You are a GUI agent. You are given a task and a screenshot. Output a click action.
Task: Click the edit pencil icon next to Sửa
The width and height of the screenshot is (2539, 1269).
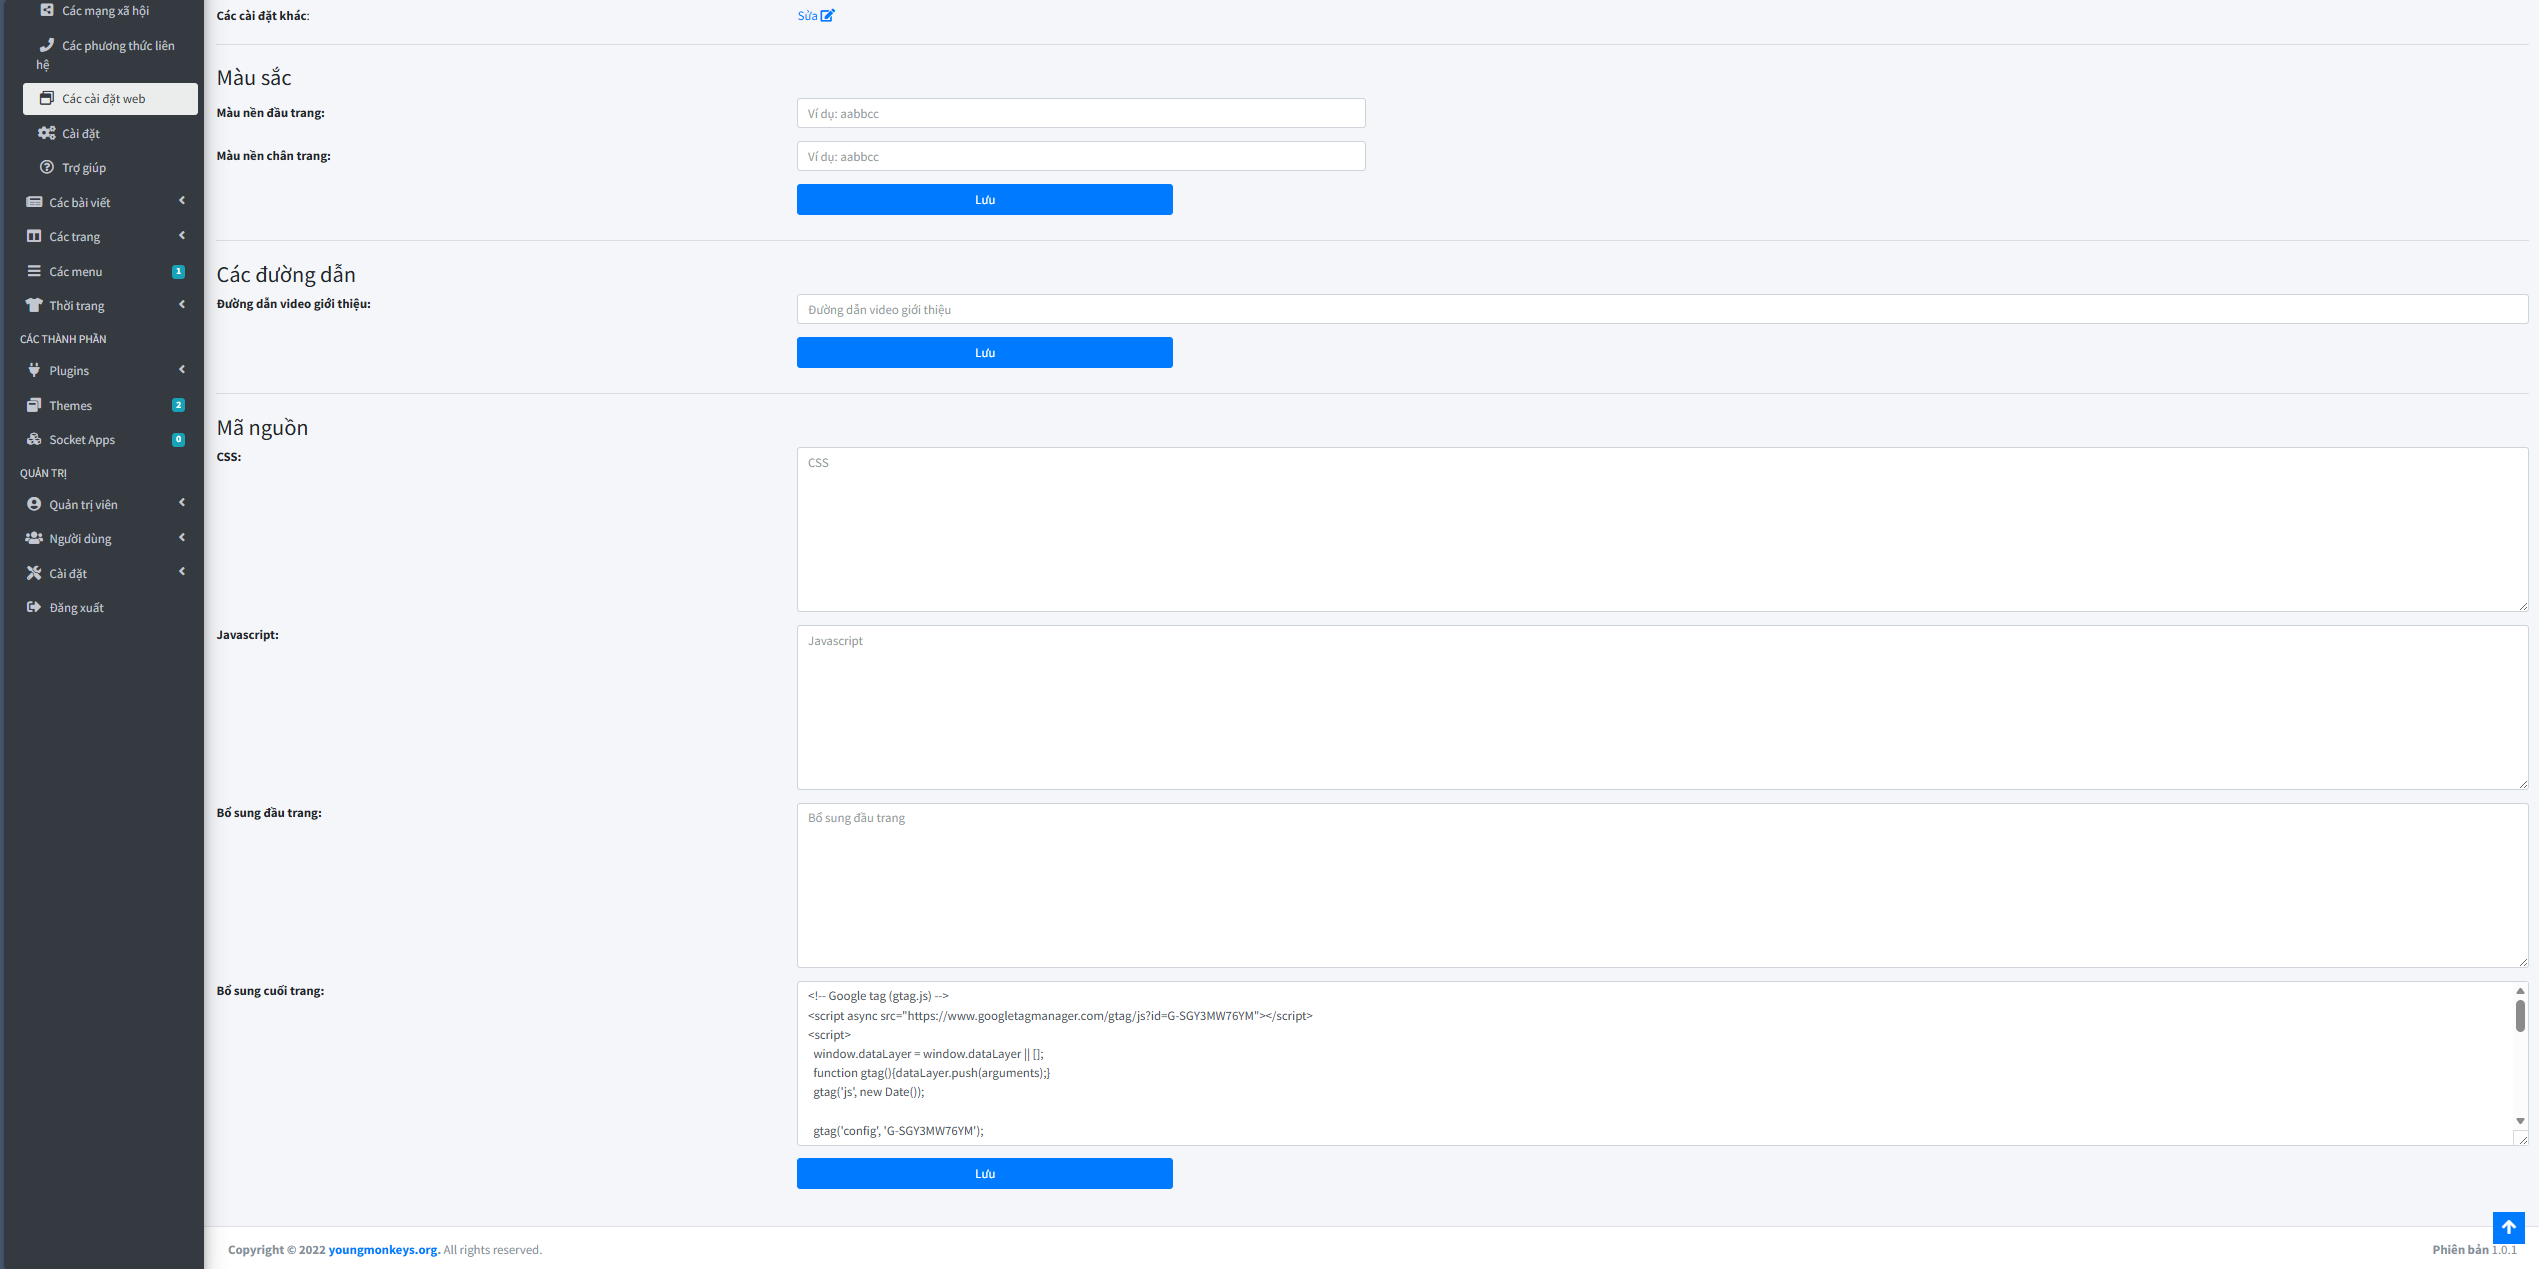pos(827,16)
